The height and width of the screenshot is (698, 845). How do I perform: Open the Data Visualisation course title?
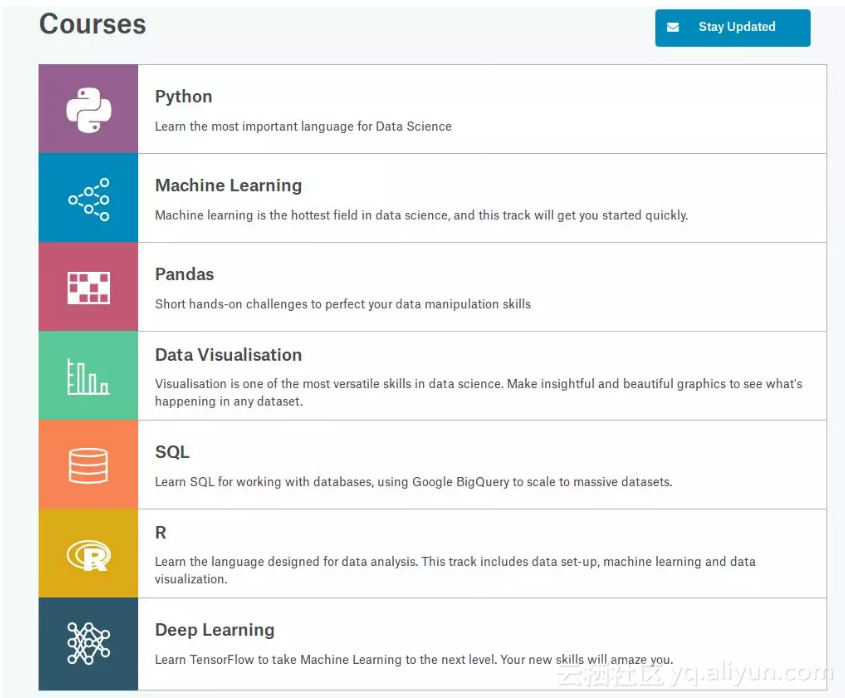pyautogui.click(x=228, y=355)
